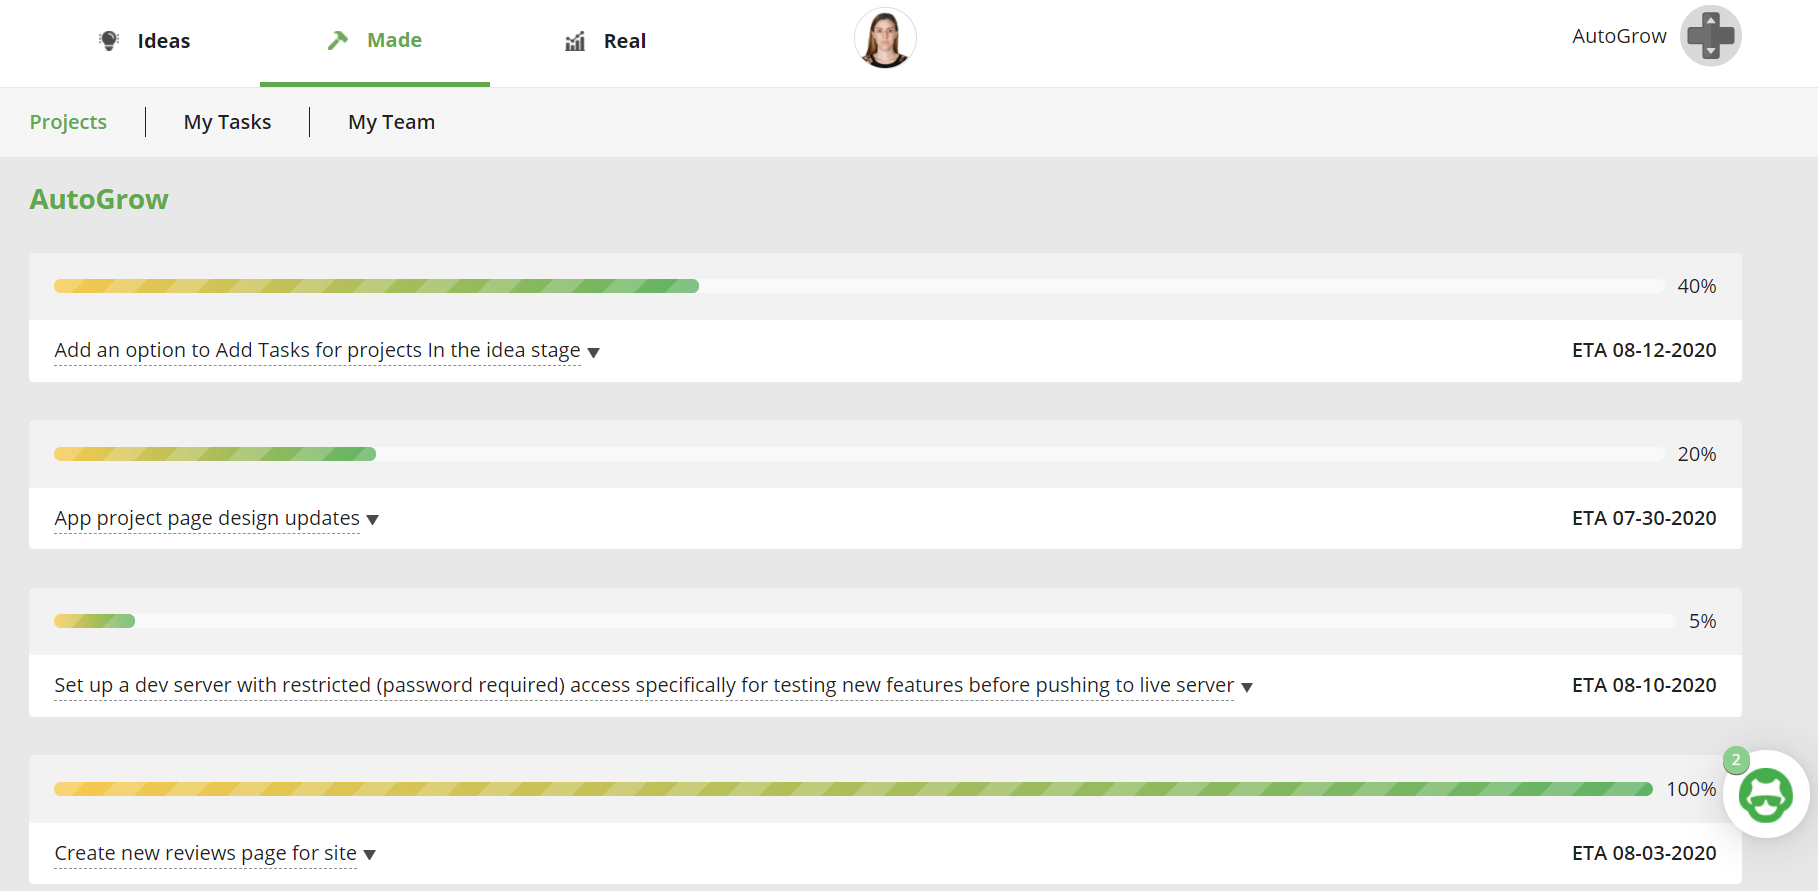Expand the dev server task dropdown arrow

(x=1247, y=687)
